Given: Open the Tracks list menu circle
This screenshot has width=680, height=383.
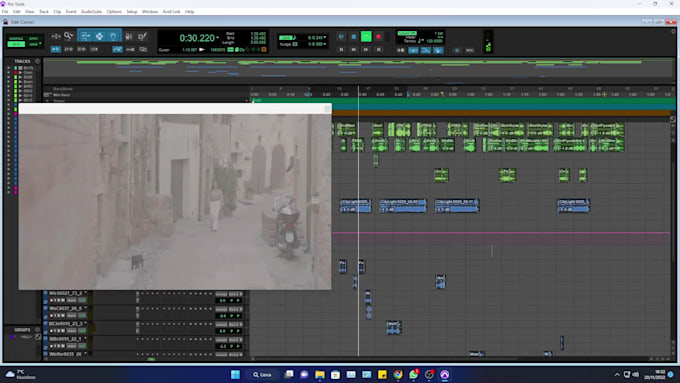Looking at the screenshot, I should click(37, 61).
